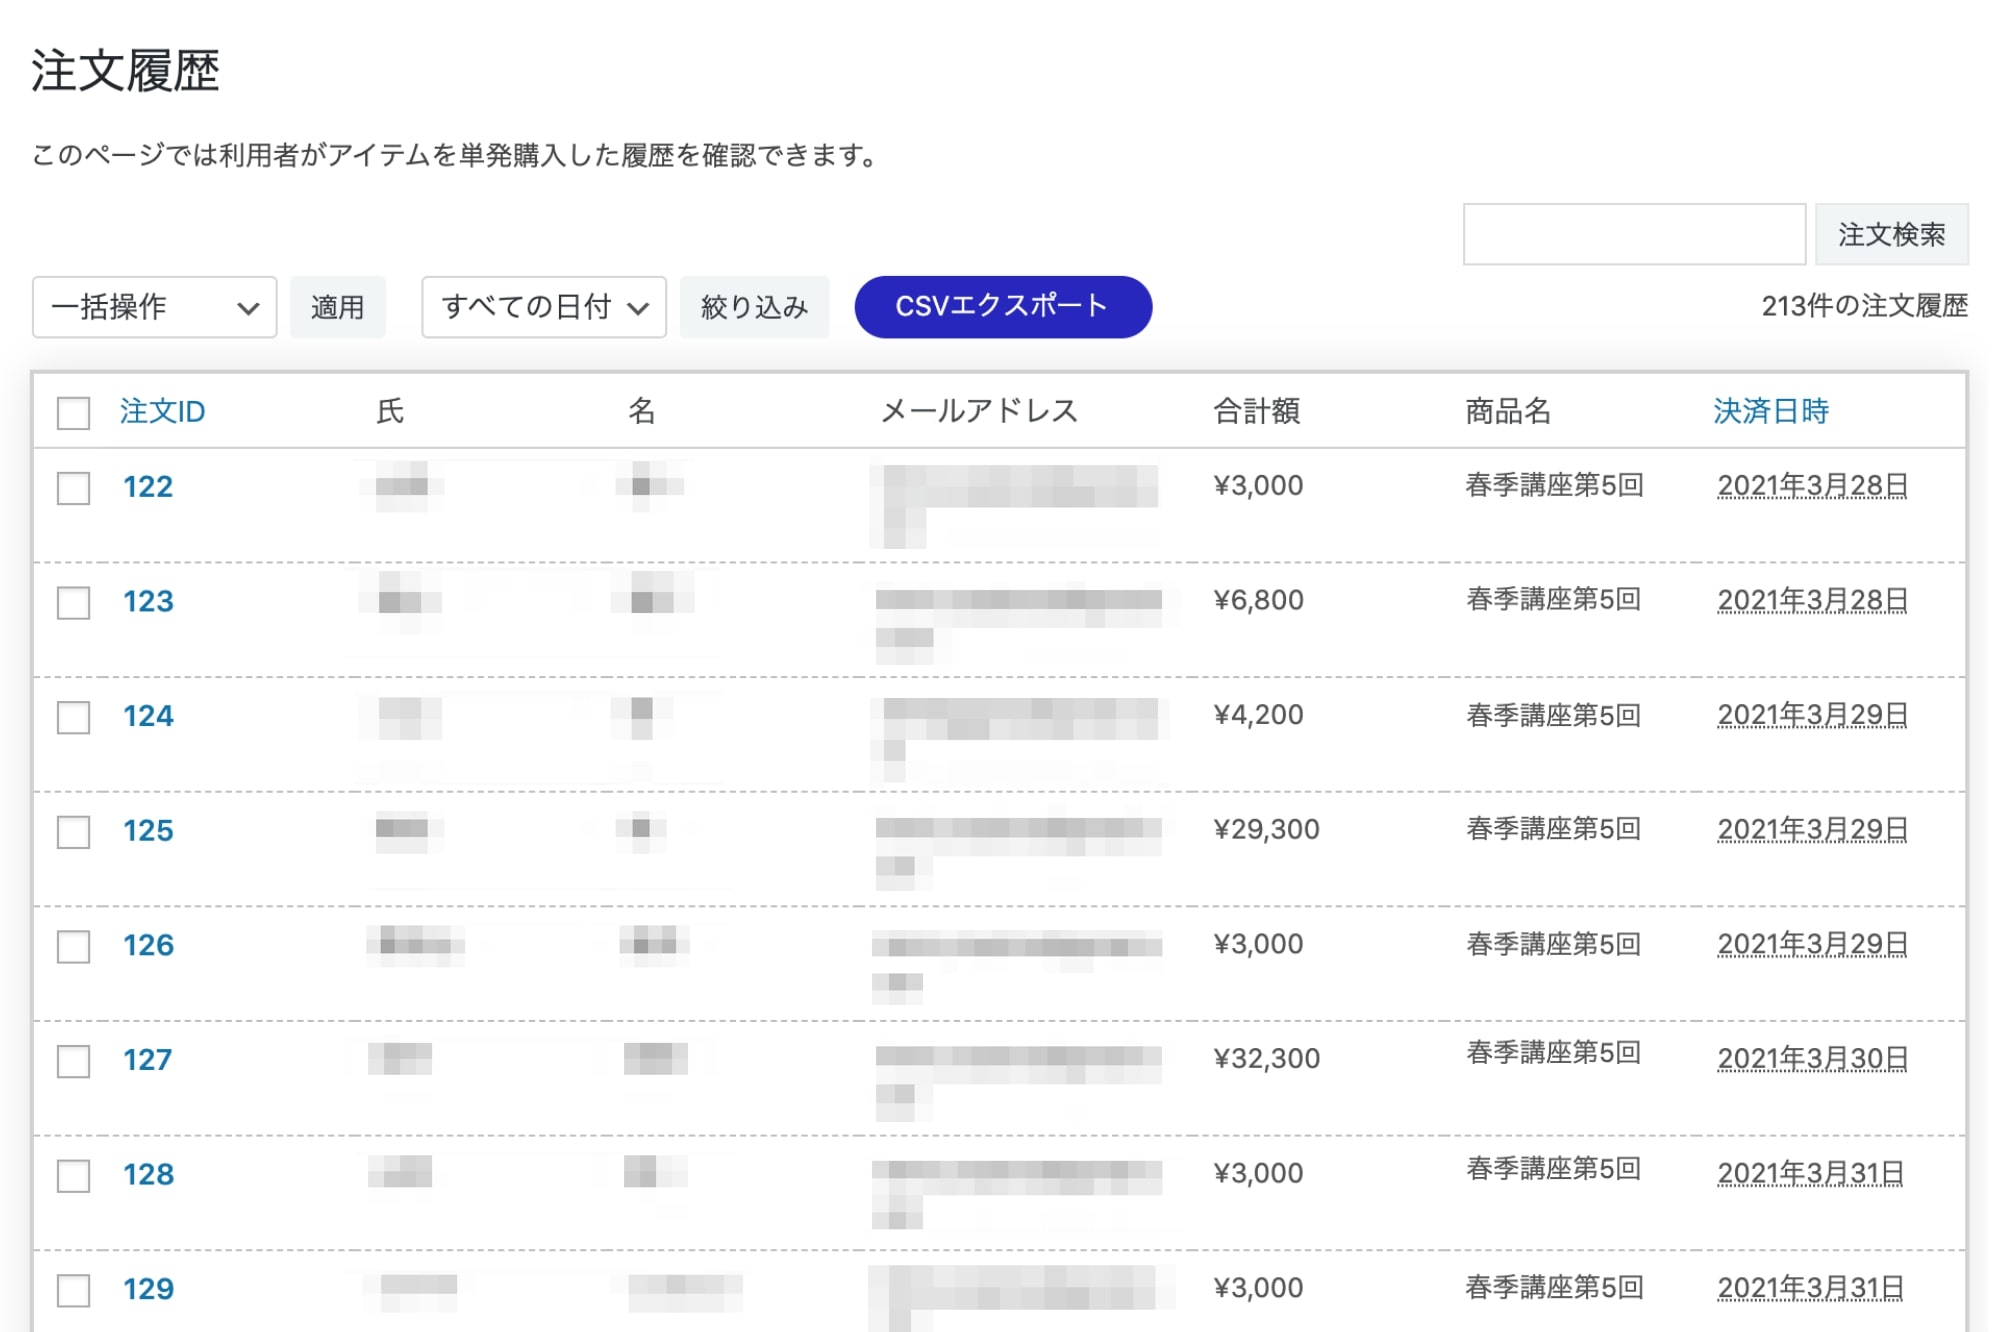Click the 絞り込み filter button

click(754, 307)
